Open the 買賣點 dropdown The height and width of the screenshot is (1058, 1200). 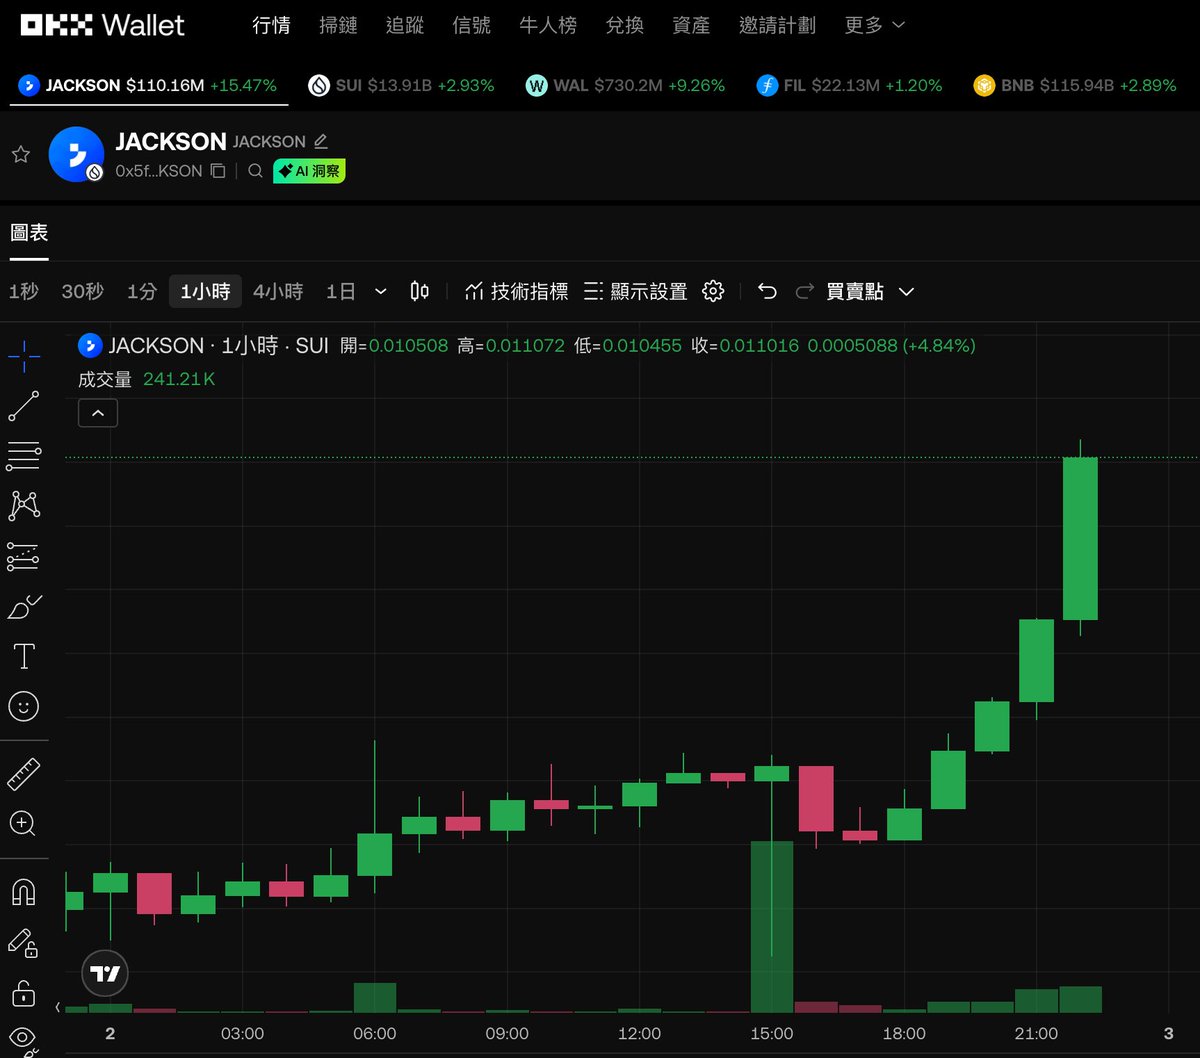(x=870, y=291)
